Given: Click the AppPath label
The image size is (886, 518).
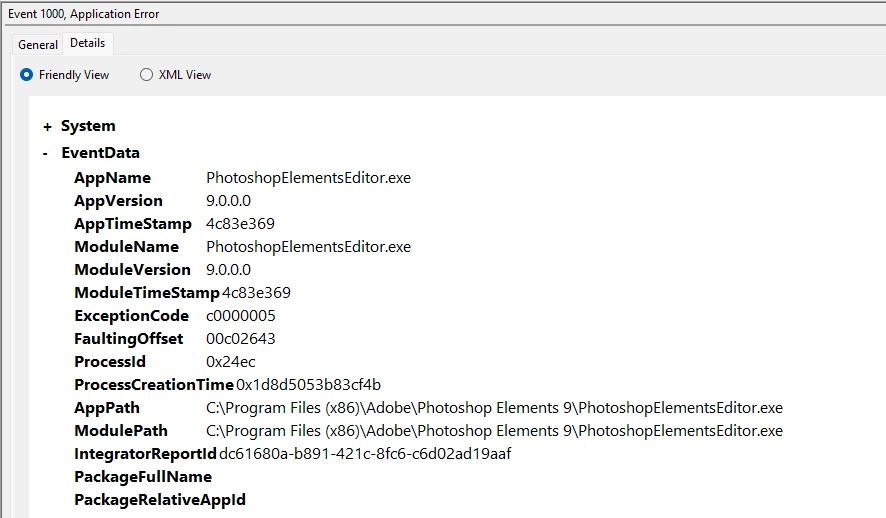Looking at the screenshot, I should coord(107,408).
